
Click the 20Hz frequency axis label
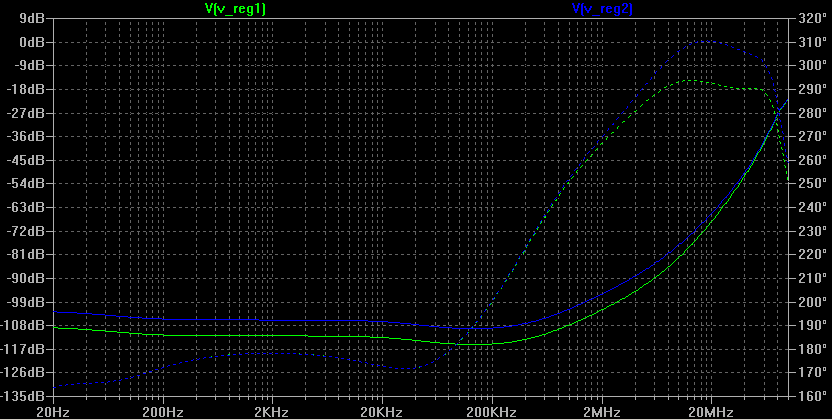click(53, 412)
